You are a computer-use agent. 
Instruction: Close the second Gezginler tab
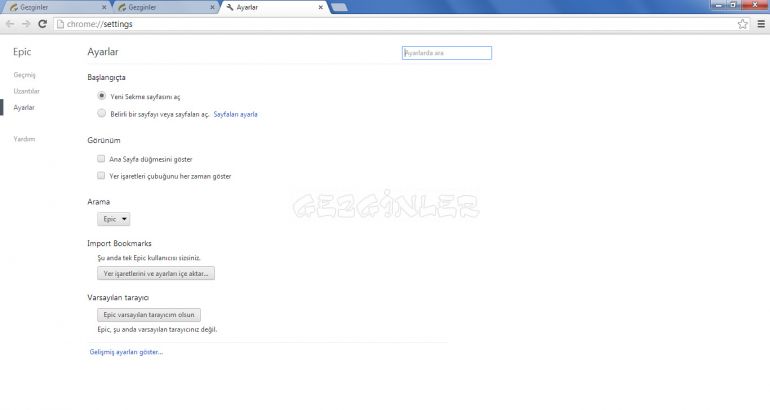click(x=213, y=7)
